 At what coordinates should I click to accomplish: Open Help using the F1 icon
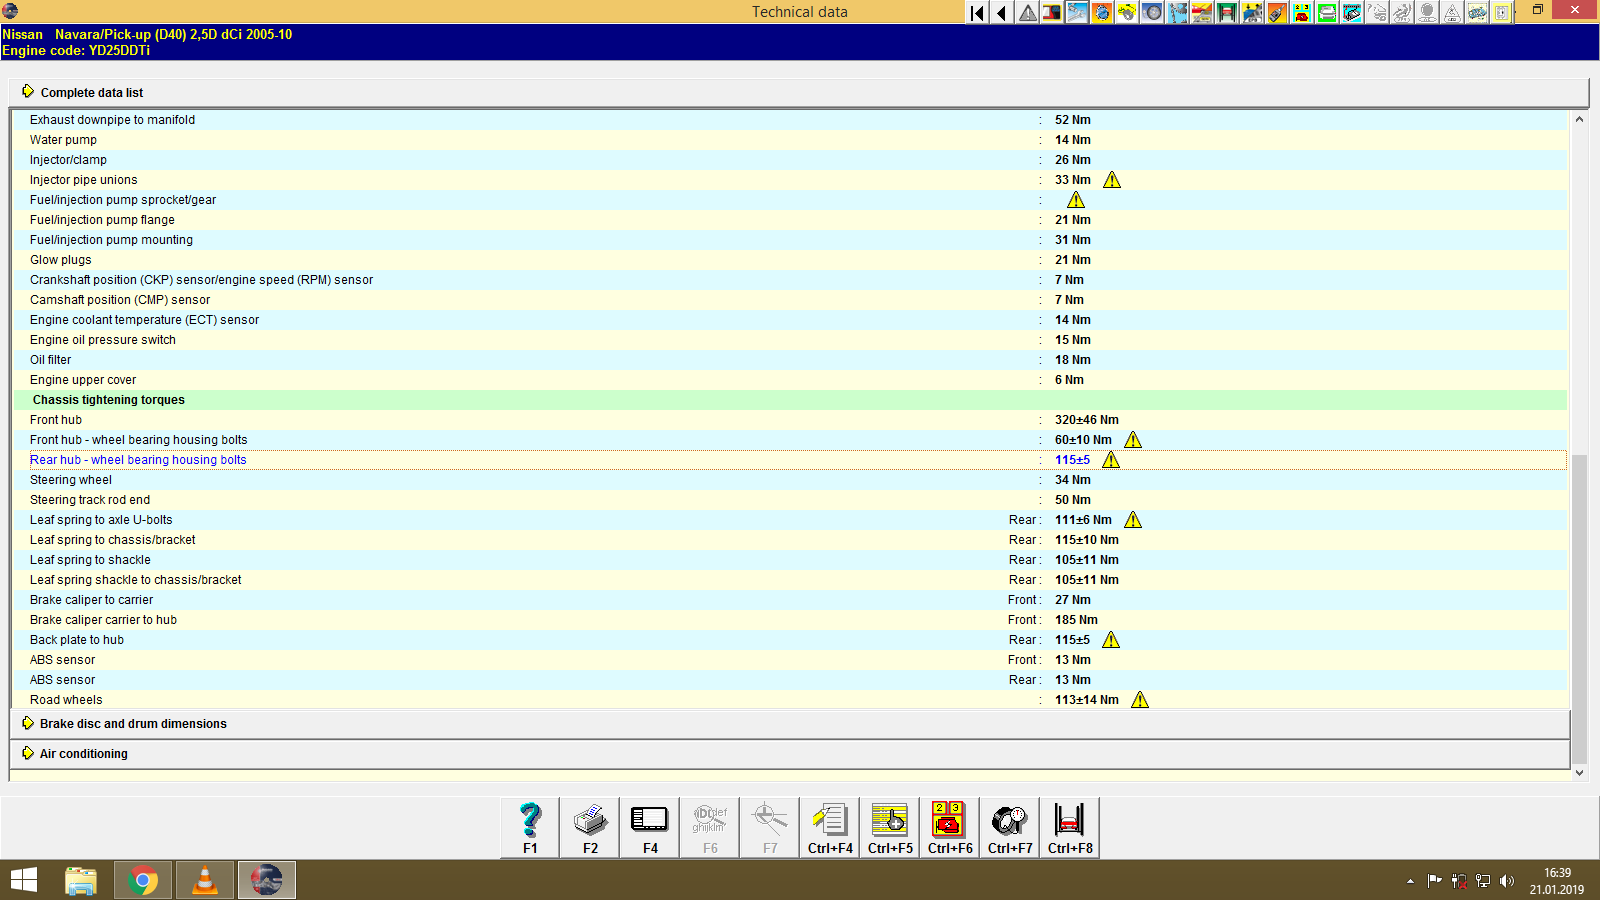(x=529, y=823)
